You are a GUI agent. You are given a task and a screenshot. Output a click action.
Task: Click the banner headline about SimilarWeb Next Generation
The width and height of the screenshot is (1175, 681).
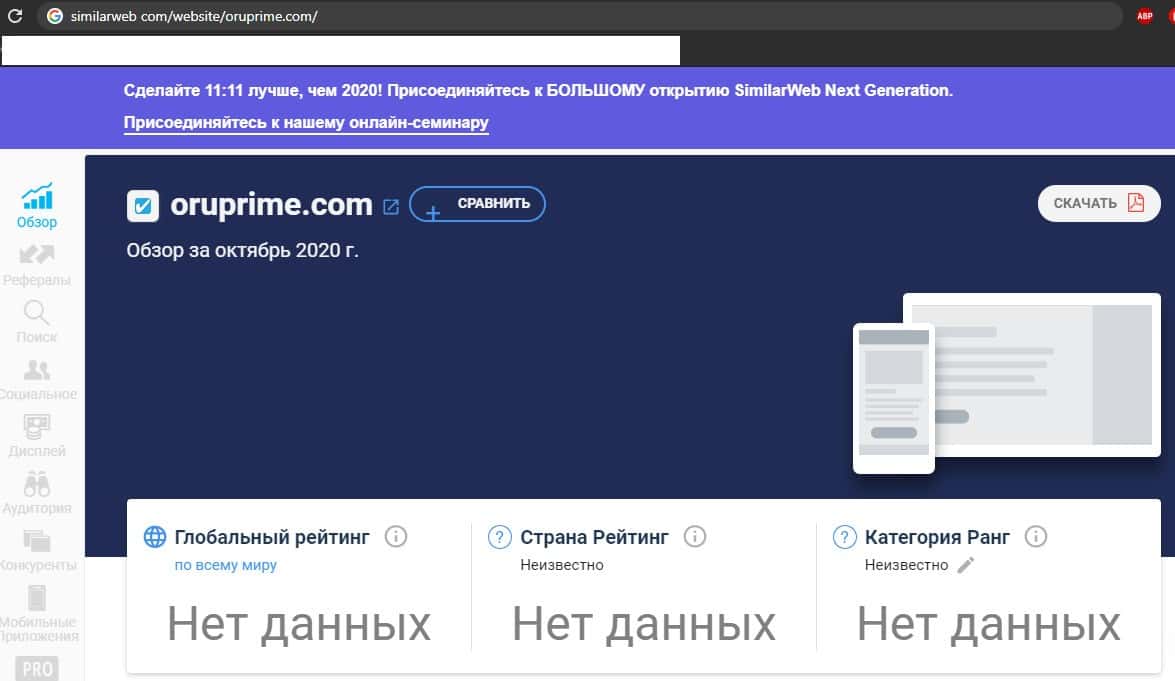point(538,91)
